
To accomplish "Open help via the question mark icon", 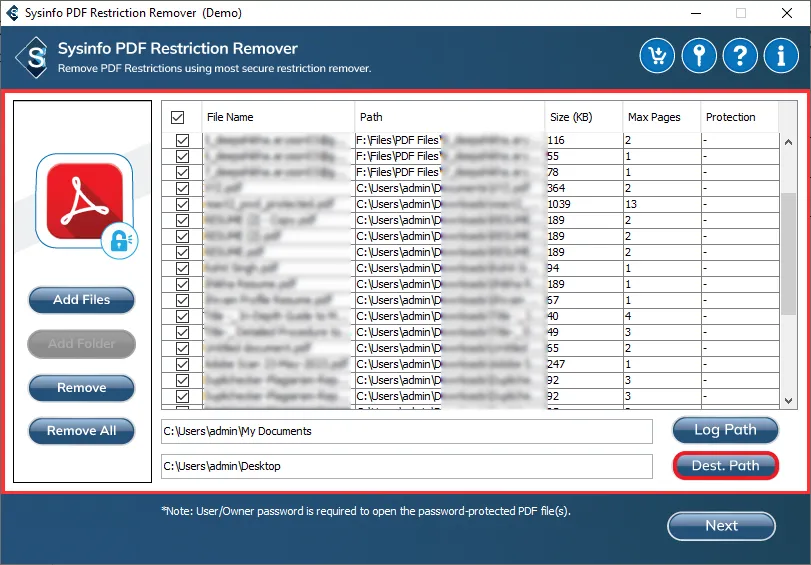I will (740, 55).
